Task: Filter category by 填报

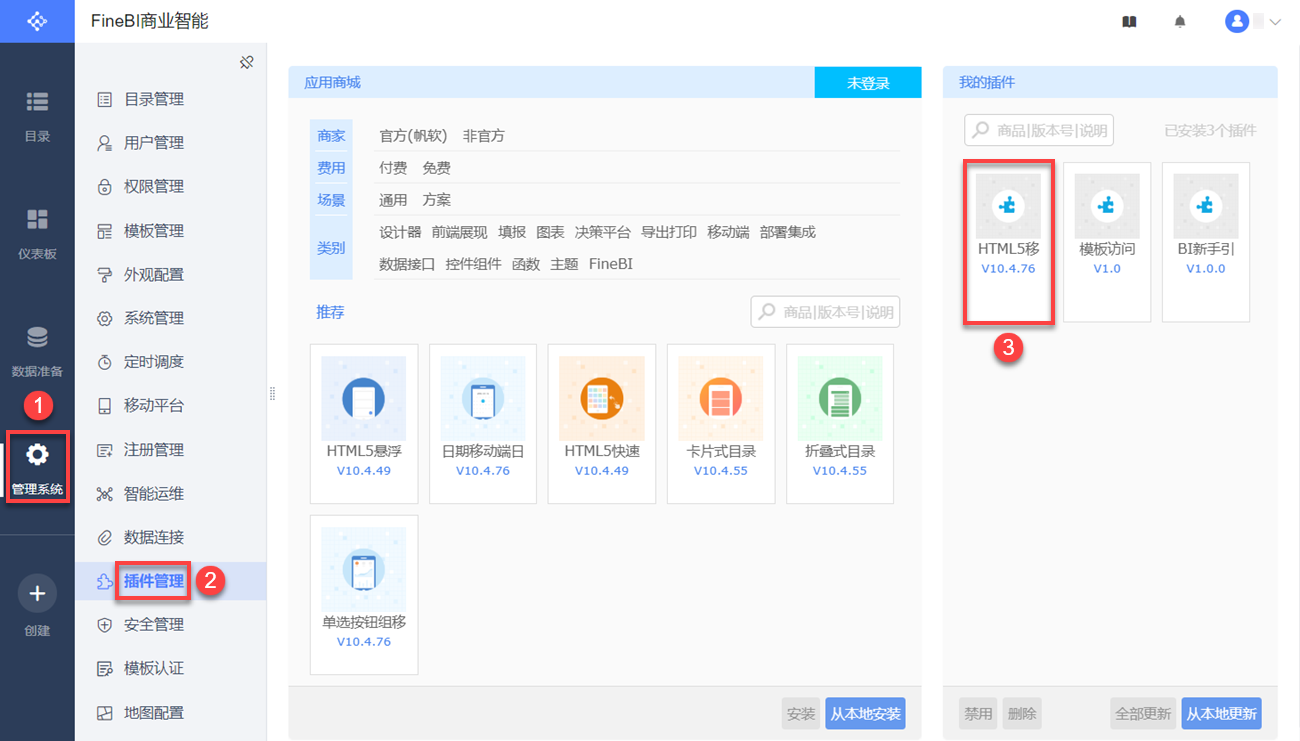Action: 512,232
